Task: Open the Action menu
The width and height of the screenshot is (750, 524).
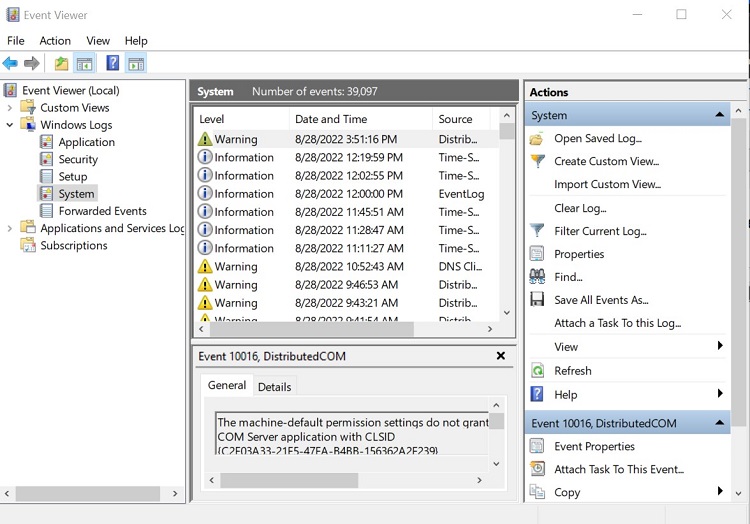Action: click(55, 41)
